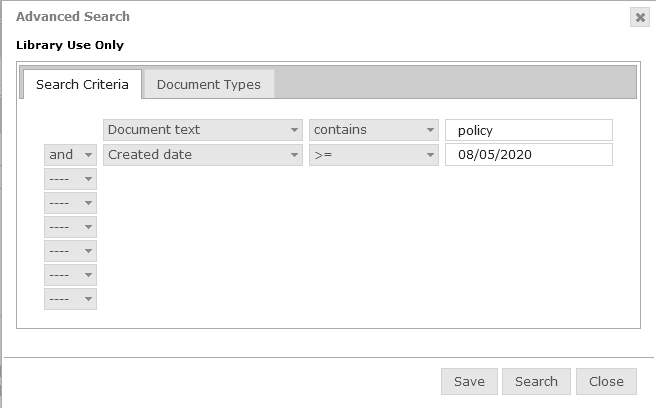Open the first empty connector dropdown

[70, 179]
